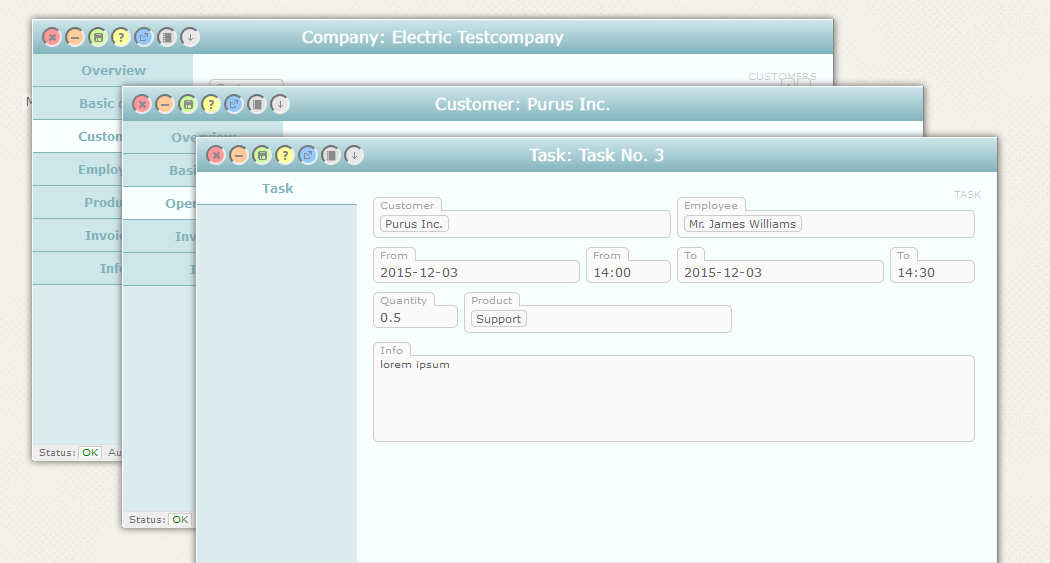Click blue pop-out icon in Customer window
1050x563 pixels.
233,104
